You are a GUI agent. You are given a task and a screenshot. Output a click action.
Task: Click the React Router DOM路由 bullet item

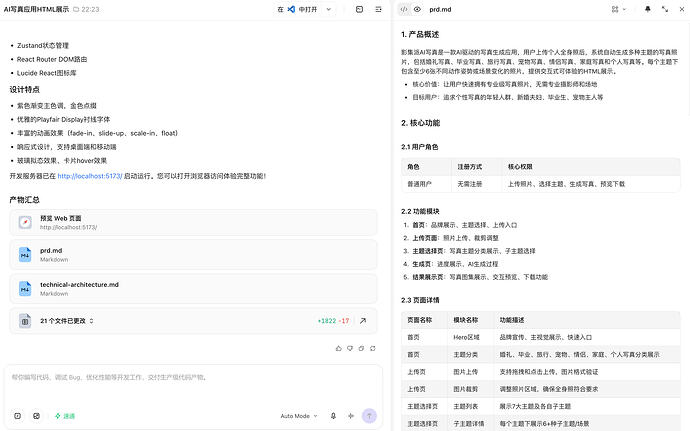(x=52, y=59)
